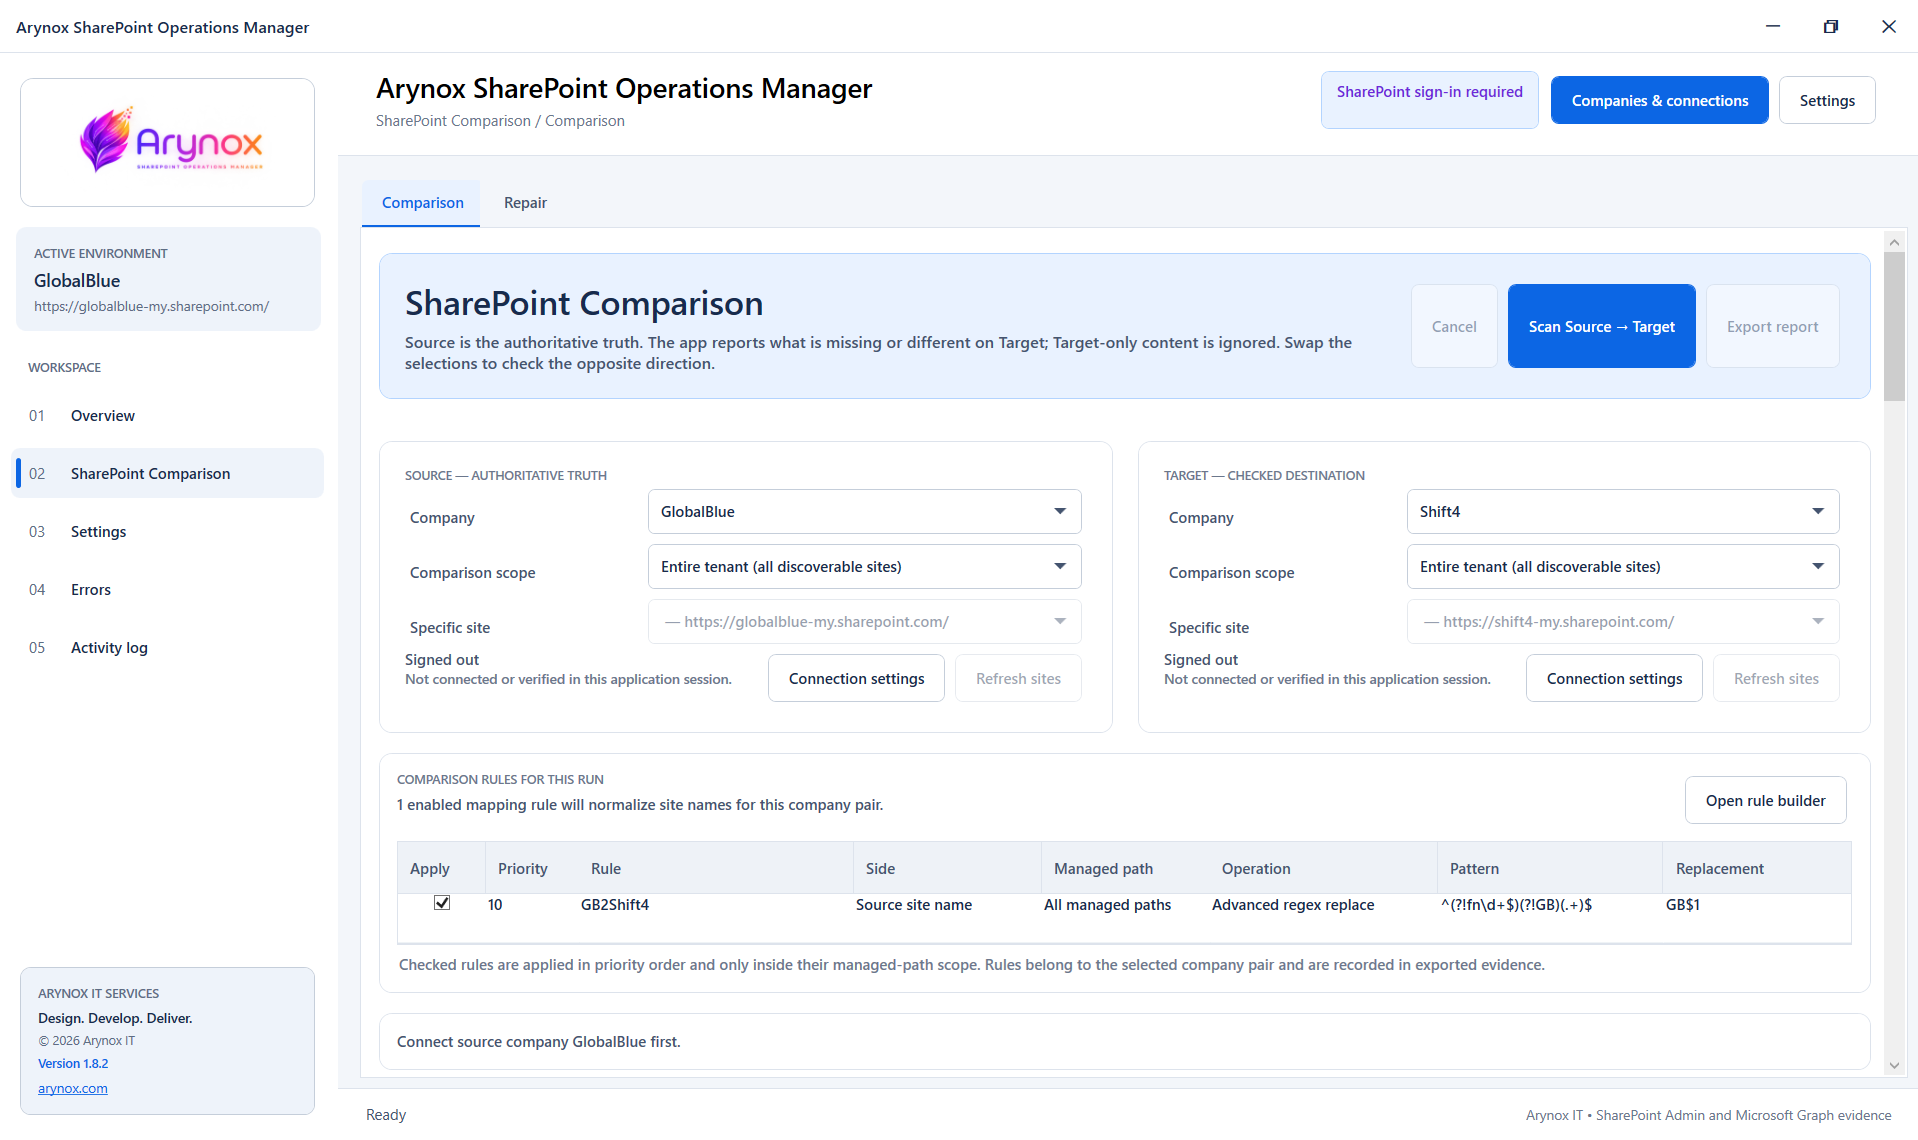Open Settings in the workspace sidebar
Viewport: 1918px width, 1140px height.
pyautogui.click(x=168, y=532)
